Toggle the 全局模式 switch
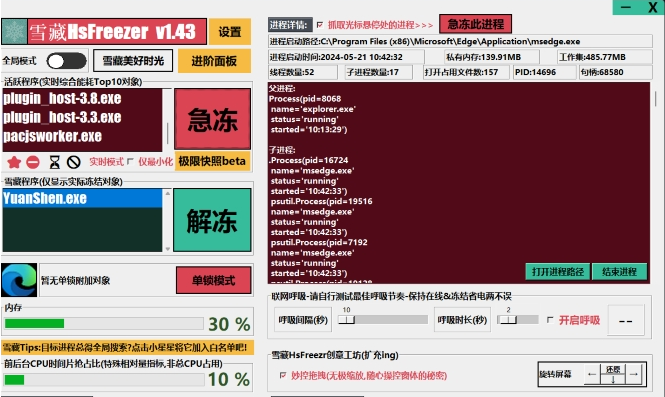The image size is (665, 397). click(x=66, y=61)
